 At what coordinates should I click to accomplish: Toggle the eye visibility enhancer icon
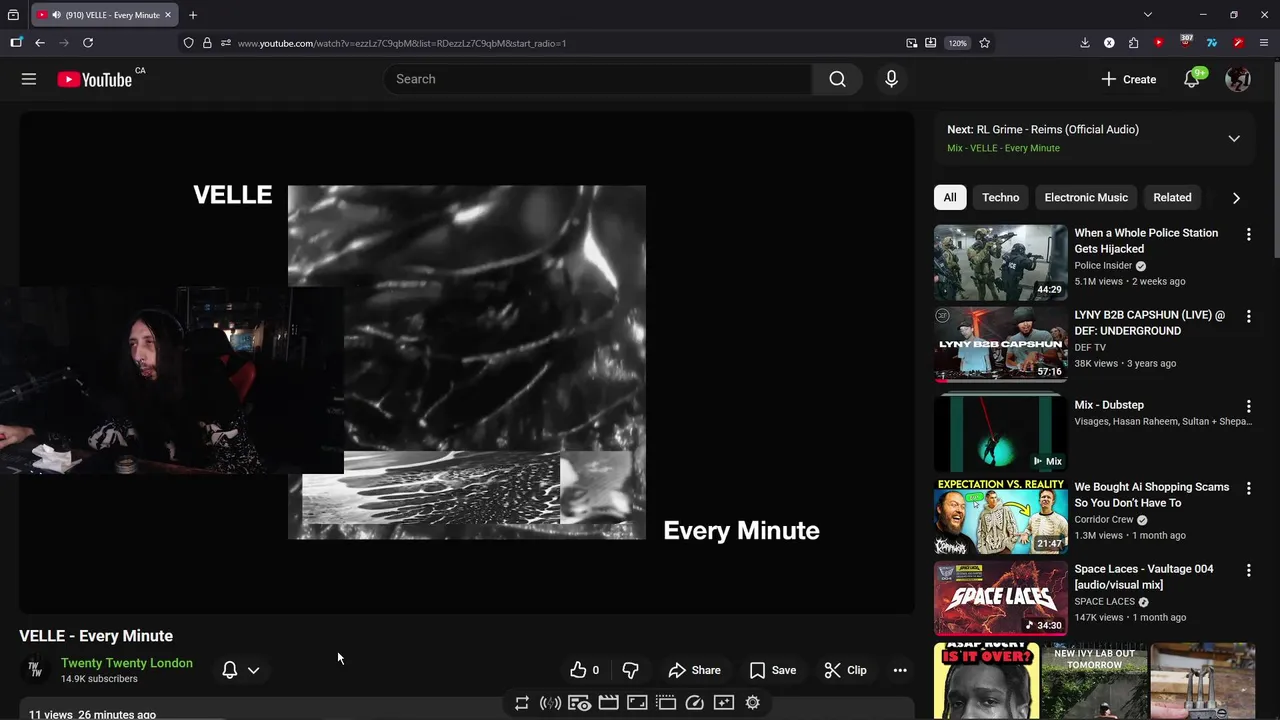579,703
